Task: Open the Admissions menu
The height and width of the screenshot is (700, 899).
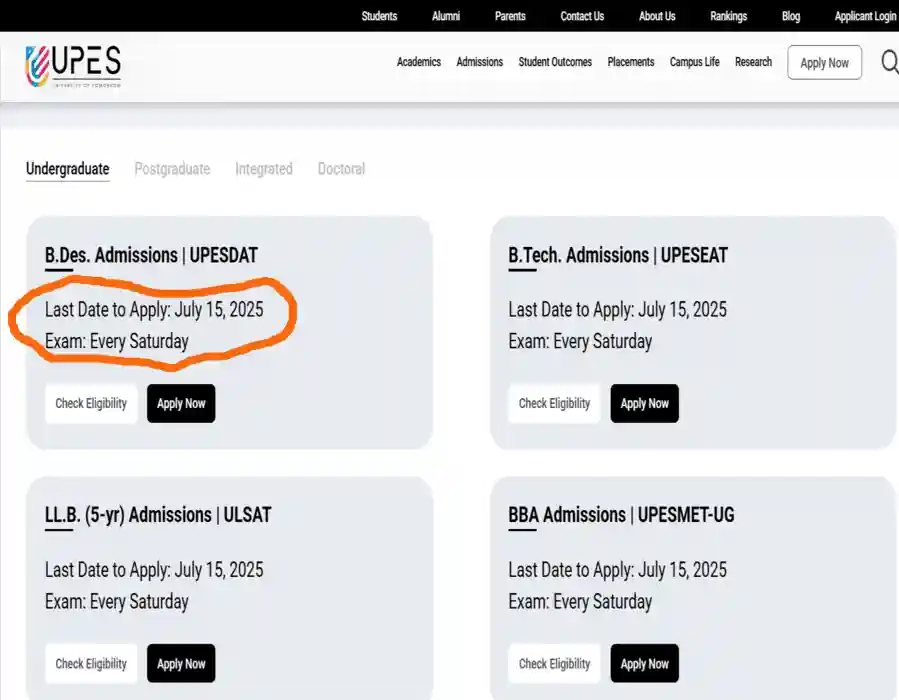Action: pyautogui.click(x=479, y=62)
